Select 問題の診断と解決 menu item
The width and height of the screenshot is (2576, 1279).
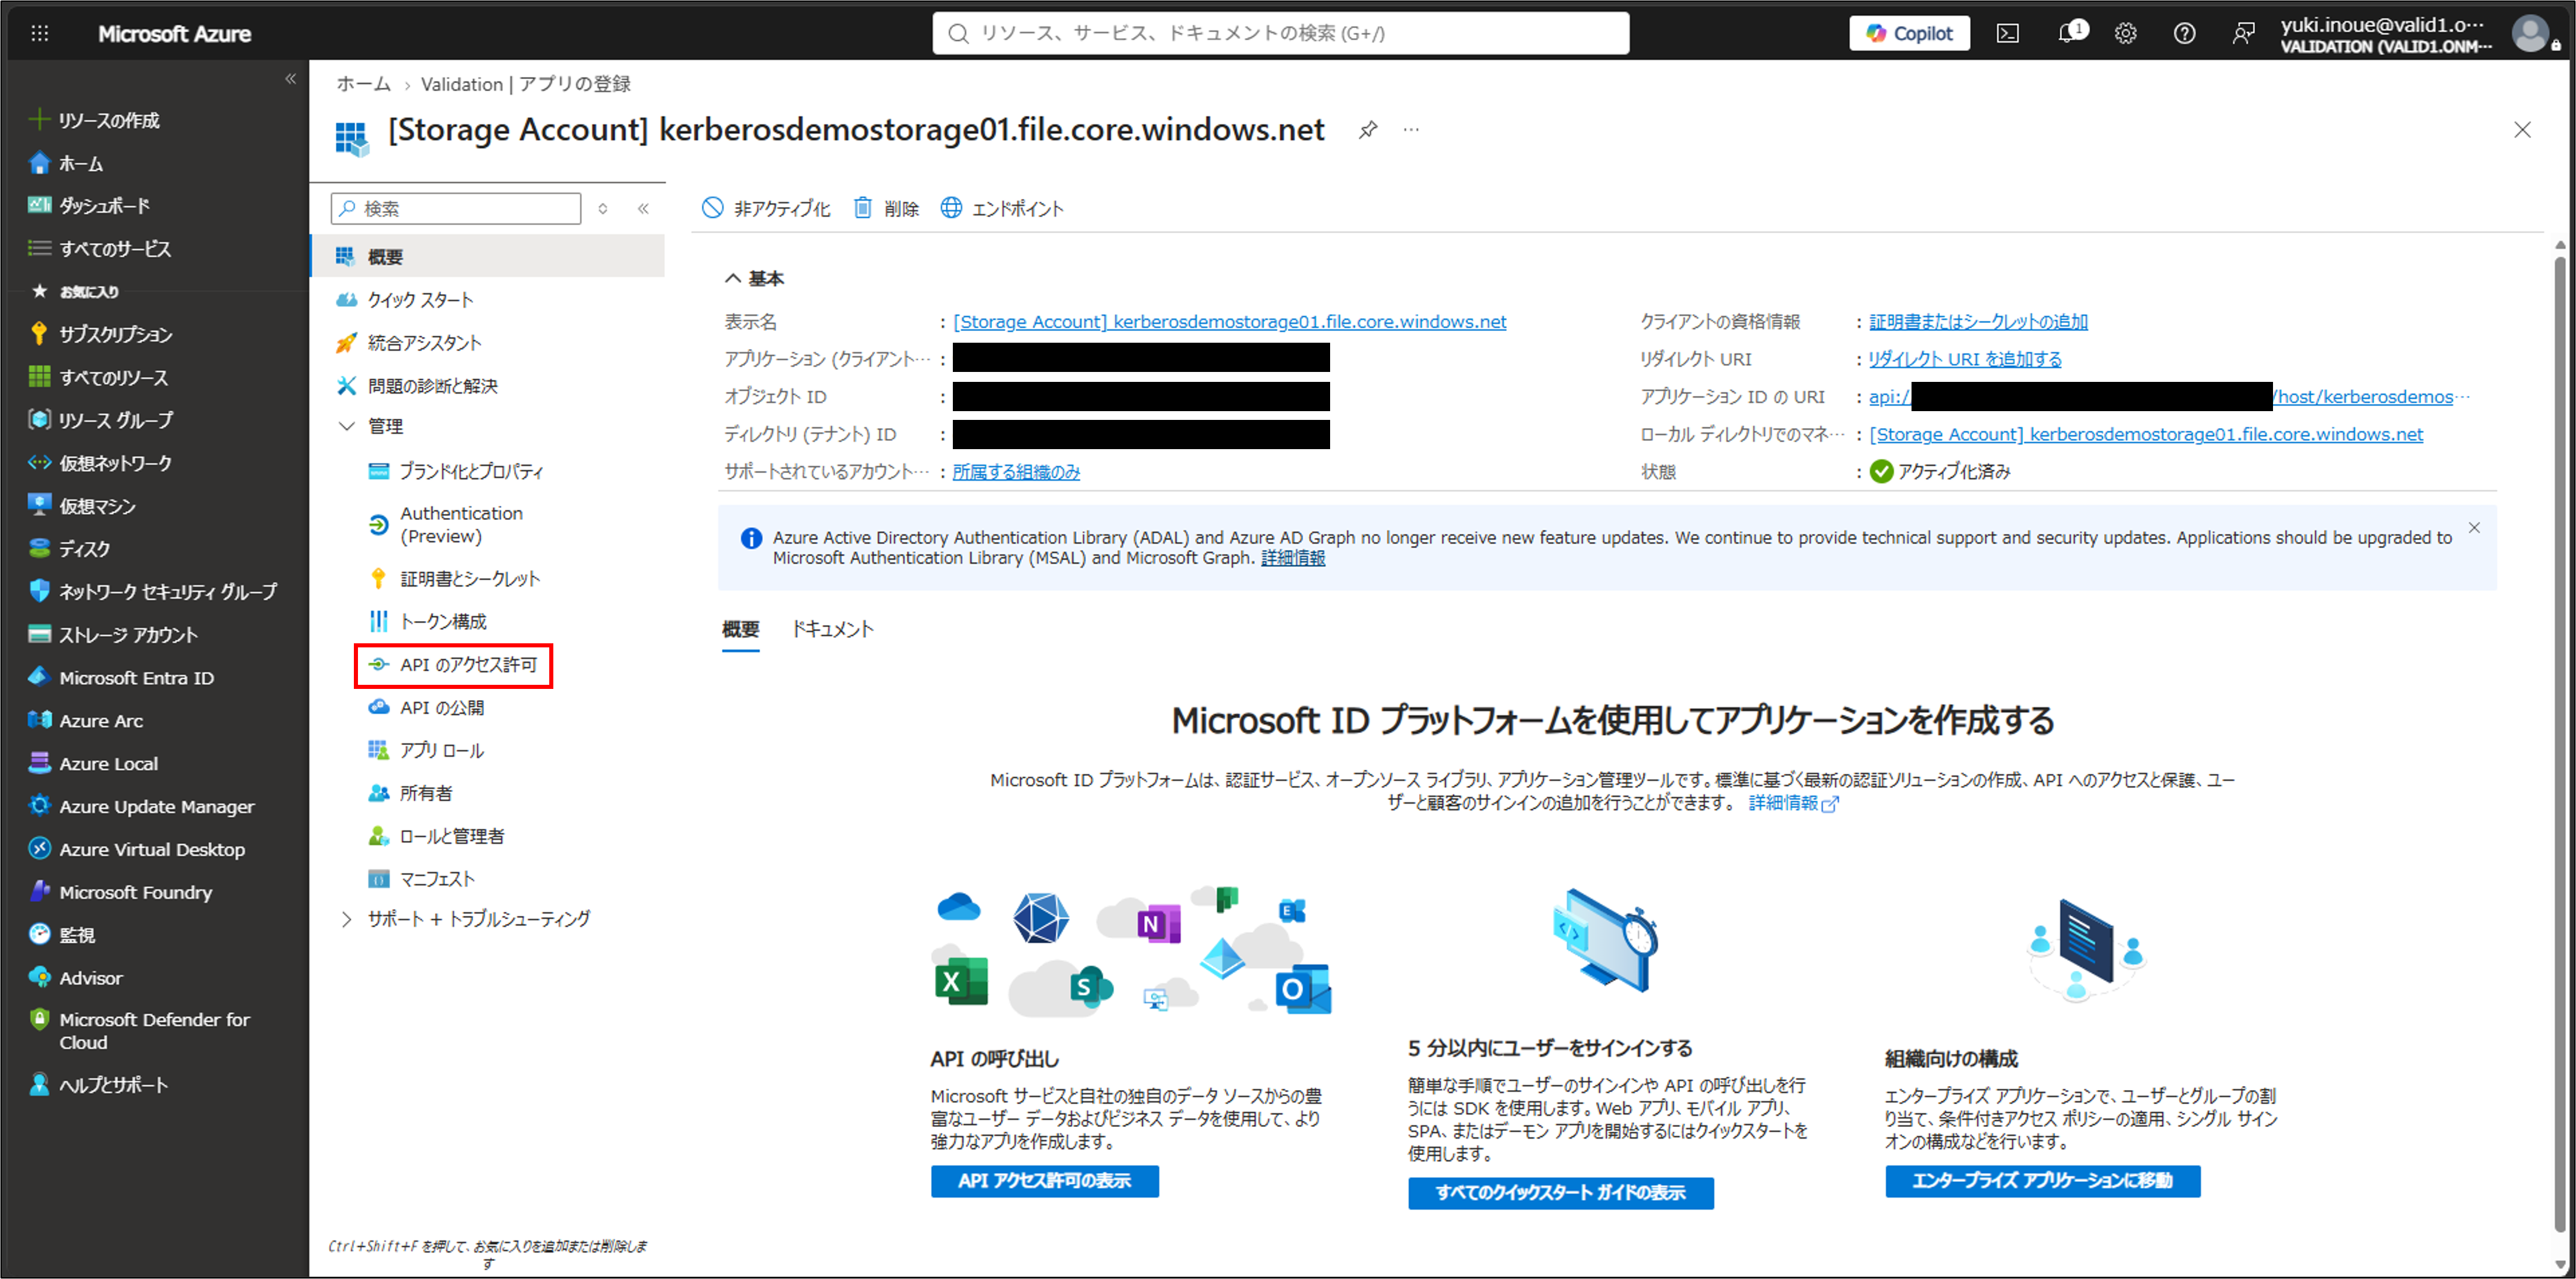417,385
